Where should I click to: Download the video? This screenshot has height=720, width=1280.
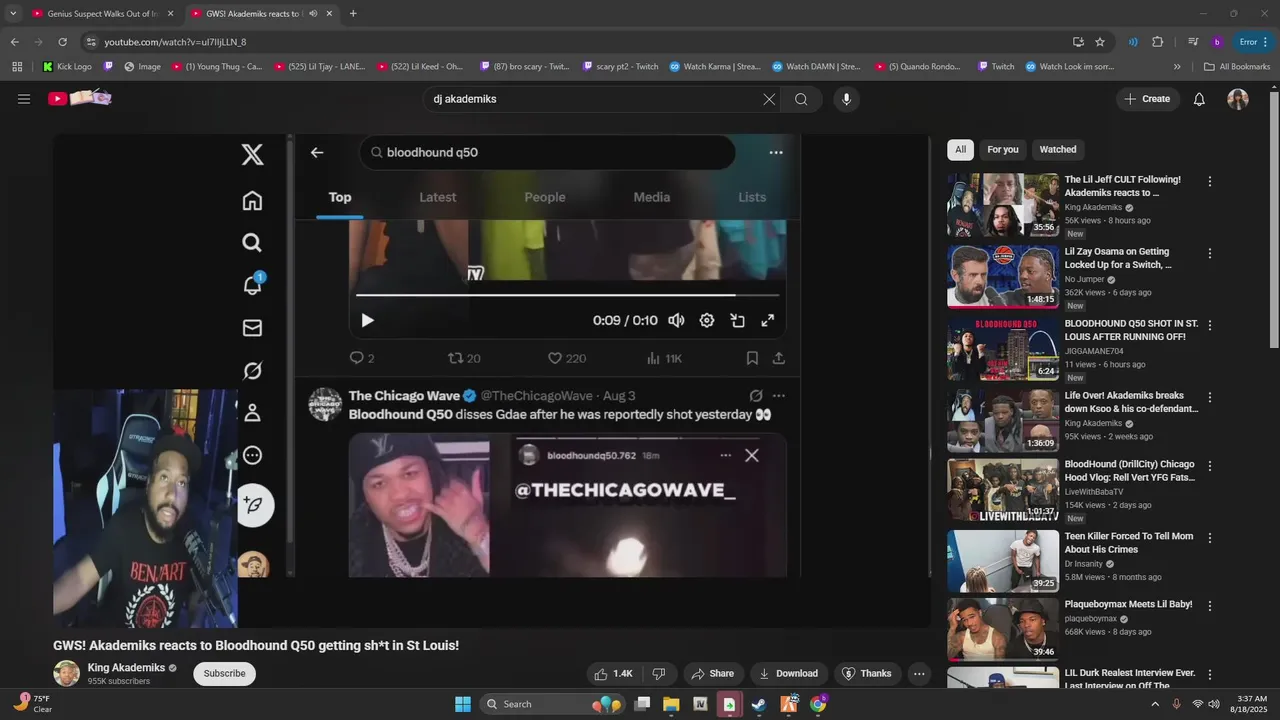[x=788, y=674]
